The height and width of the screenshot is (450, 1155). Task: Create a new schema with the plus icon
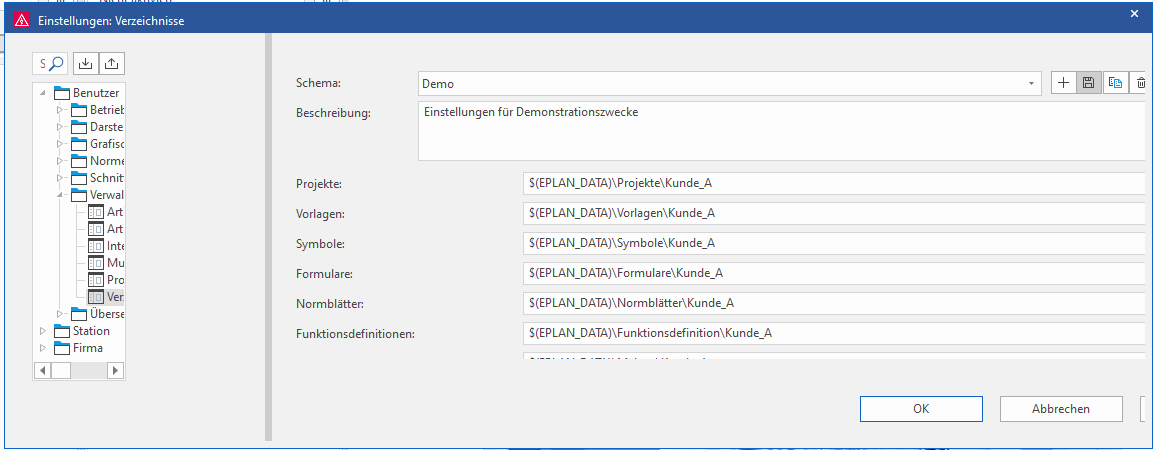pos(1063,83)
